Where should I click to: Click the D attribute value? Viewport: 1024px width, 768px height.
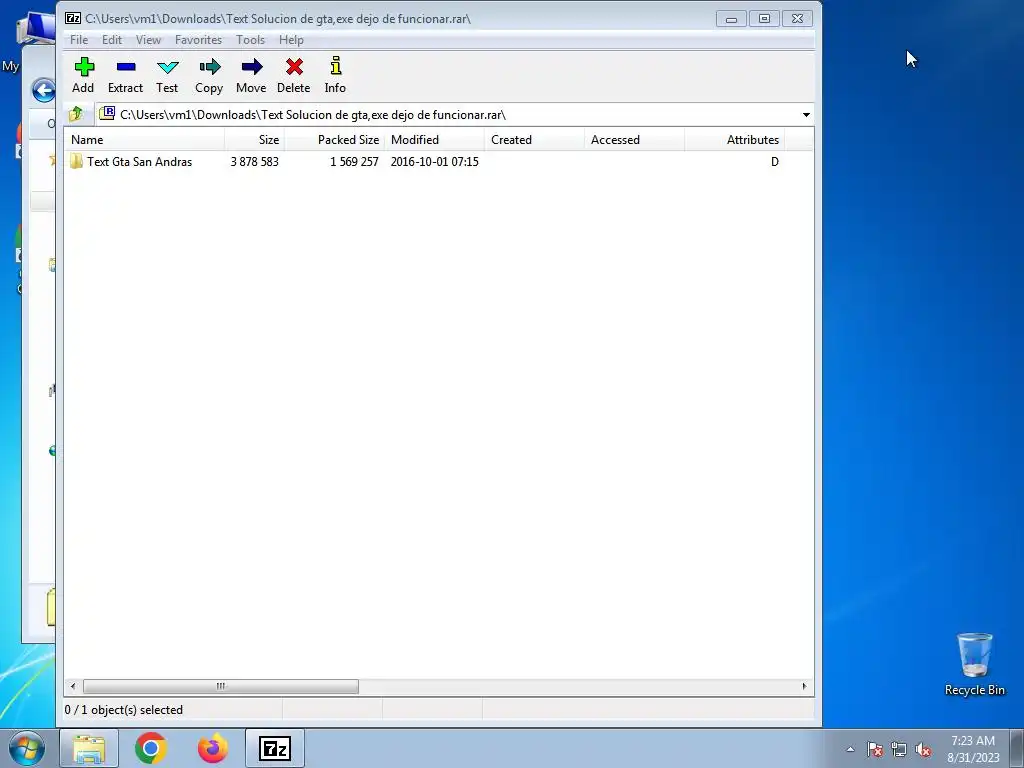click(775, 161)
